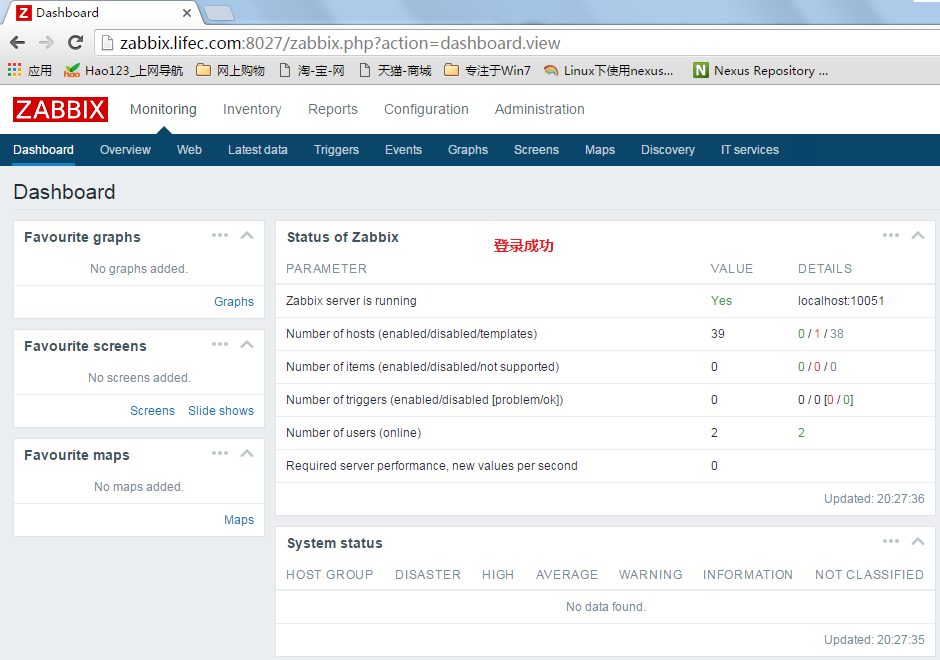Screen dimensions: 940x660
Task: Switch to the Graphs submenu
Action: tap(468, 150)
